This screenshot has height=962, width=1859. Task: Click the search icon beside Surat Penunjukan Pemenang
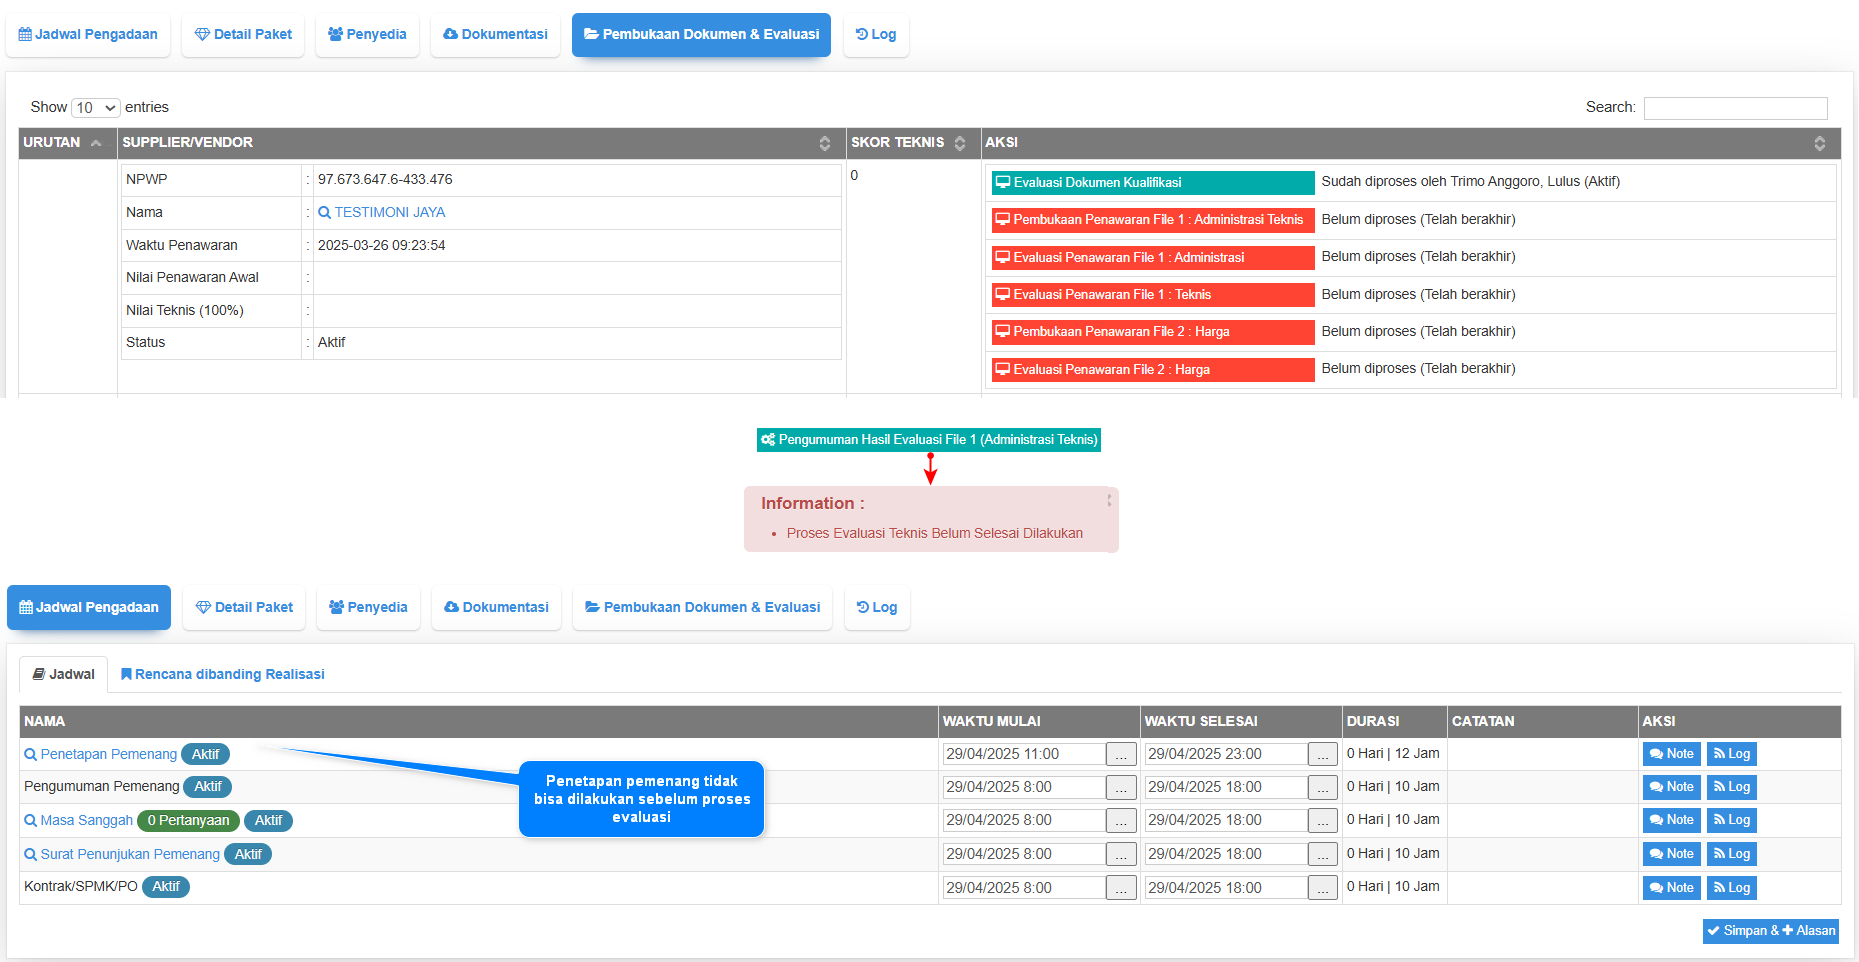coord(31,855)
